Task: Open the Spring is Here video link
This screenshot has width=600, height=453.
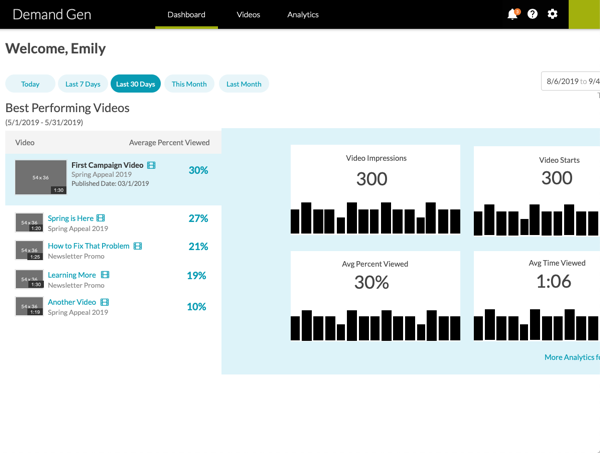Action: [x=70, y=218]
